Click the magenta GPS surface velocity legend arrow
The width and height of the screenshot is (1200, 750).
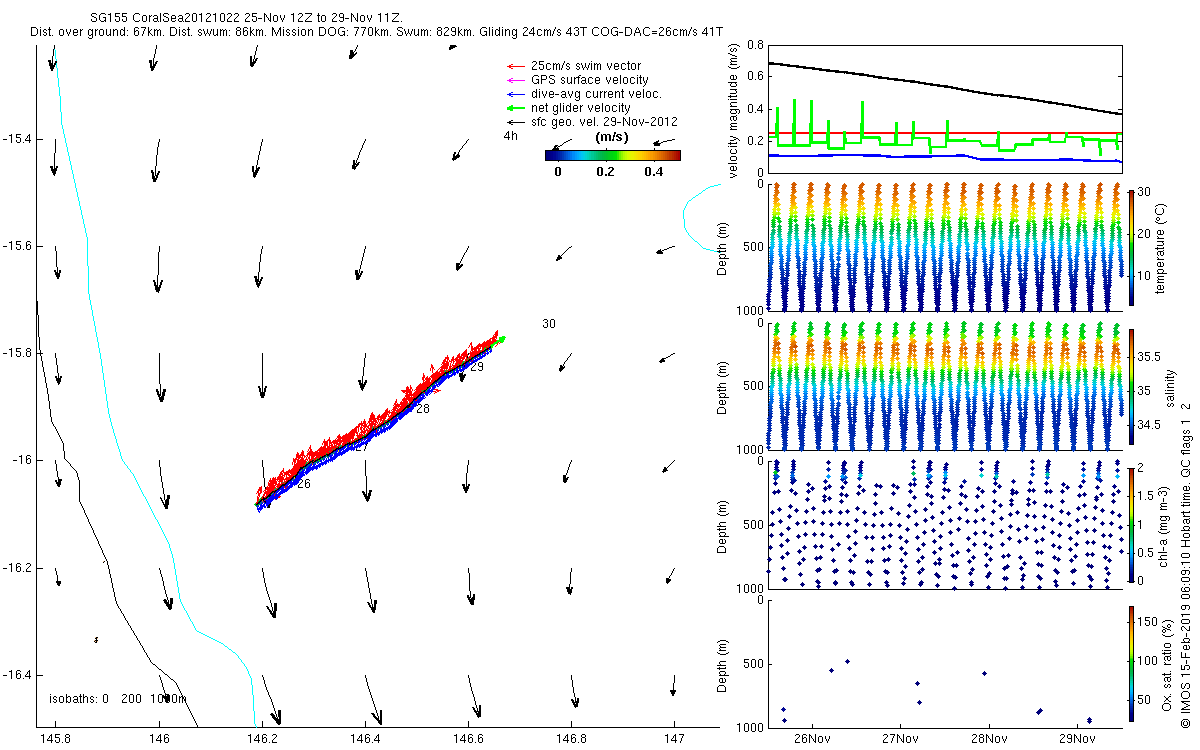coord(516,80)
